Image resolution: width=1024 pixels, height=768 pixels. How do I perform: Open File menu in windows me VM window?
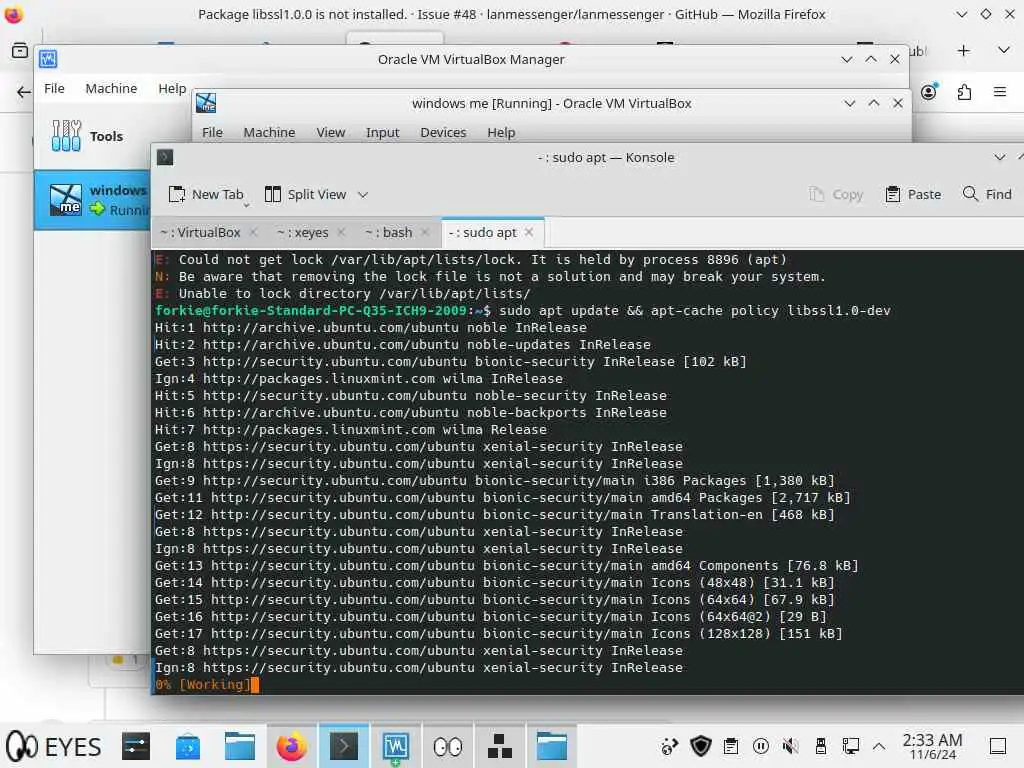[x=212, y=133]
